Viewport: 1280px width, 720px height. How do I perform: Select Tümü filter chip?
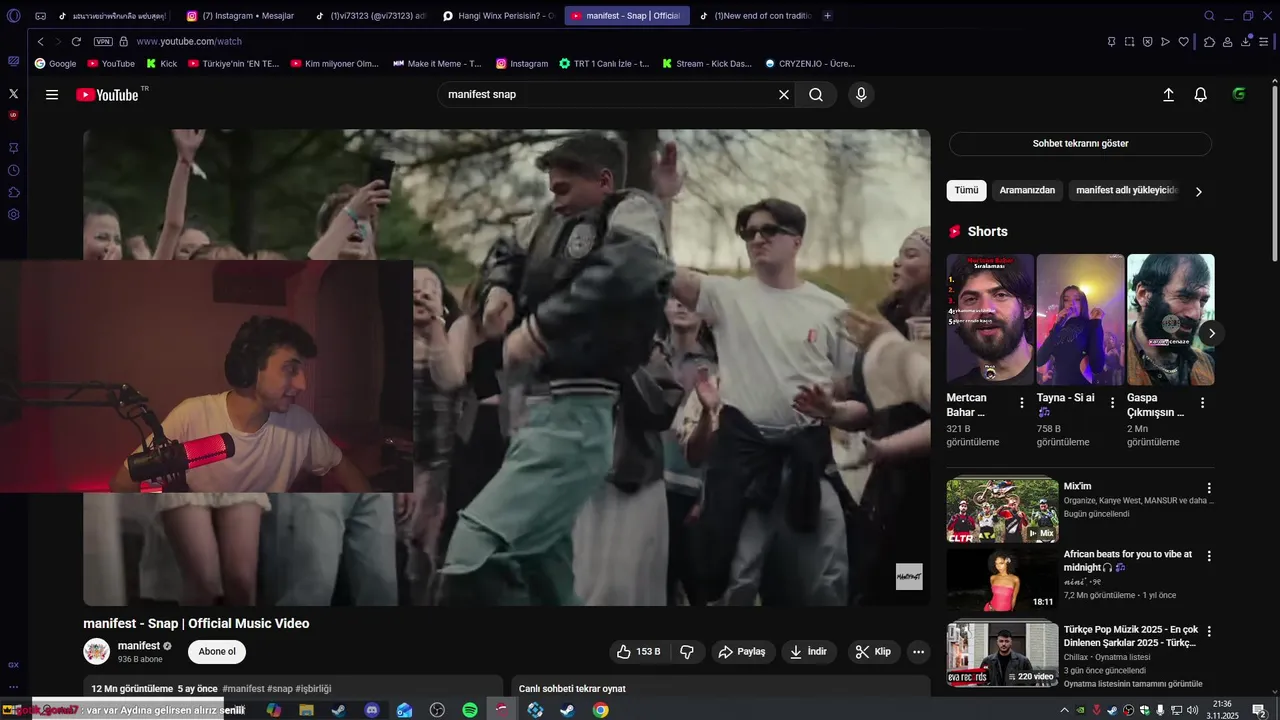click(966, 190)
